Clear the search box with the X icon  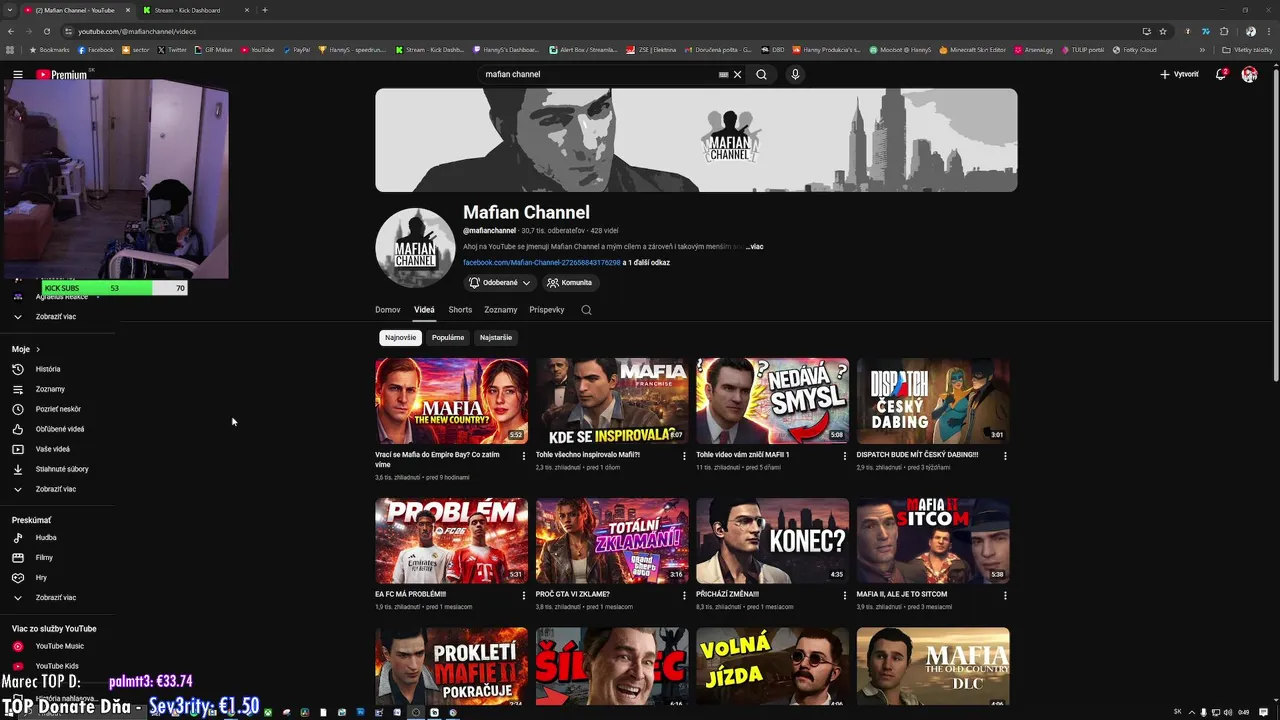[x=738, y=74]
